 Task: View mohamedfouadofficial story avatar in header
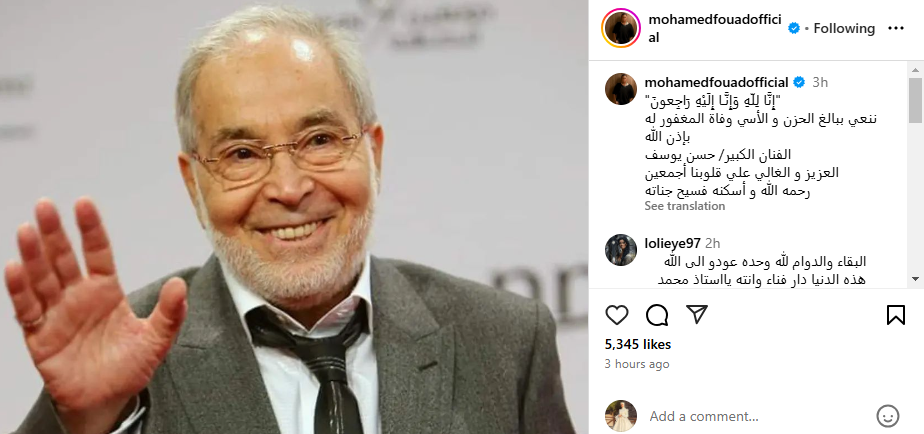click(621, 28)
